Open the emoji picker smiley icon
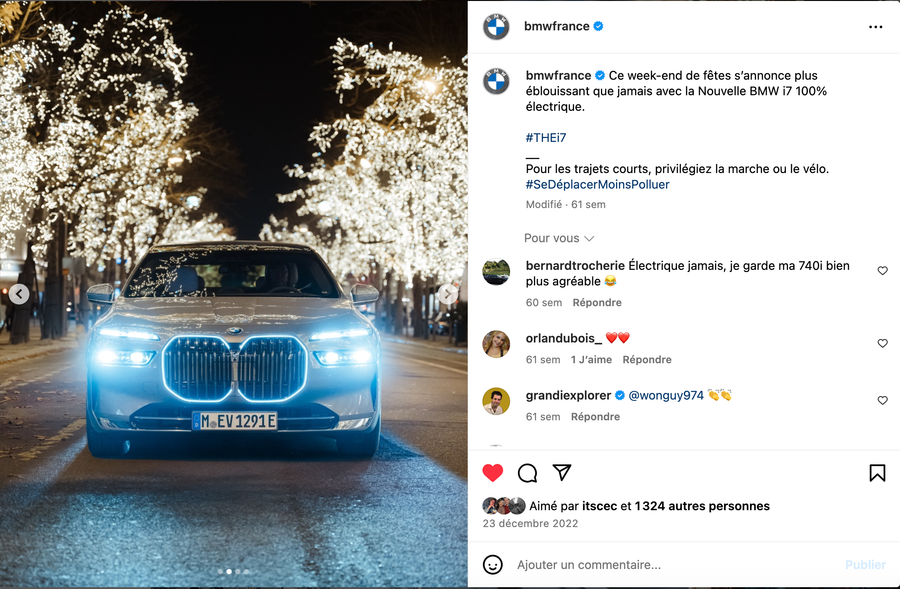 coord(492,564)
